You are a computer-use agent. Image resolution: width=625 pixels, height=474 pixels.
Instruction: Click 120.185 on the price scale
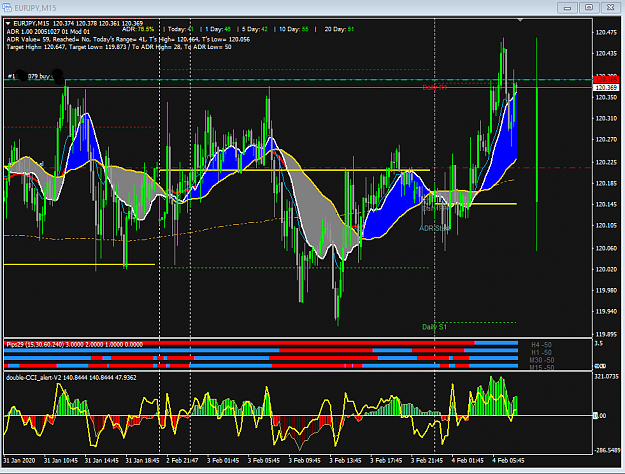pos(606,183)
